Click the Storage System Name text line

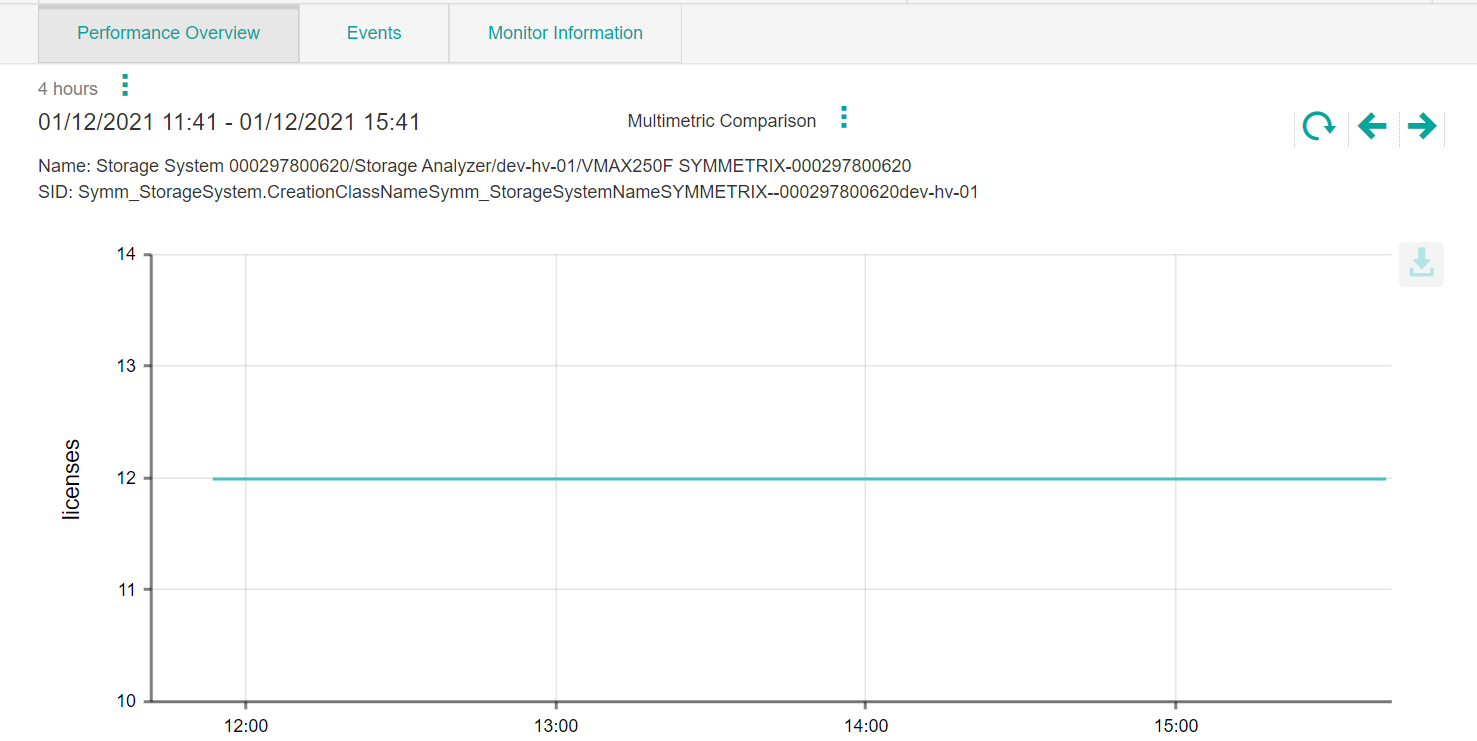[x=474, y=165]
